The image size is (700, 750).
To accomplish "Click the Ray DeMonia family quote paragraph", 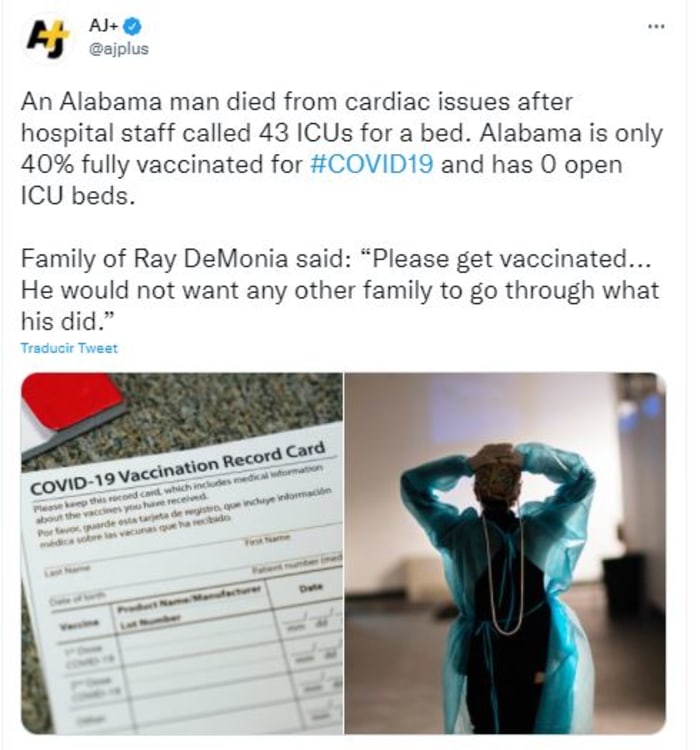I will tap(340, 291).
